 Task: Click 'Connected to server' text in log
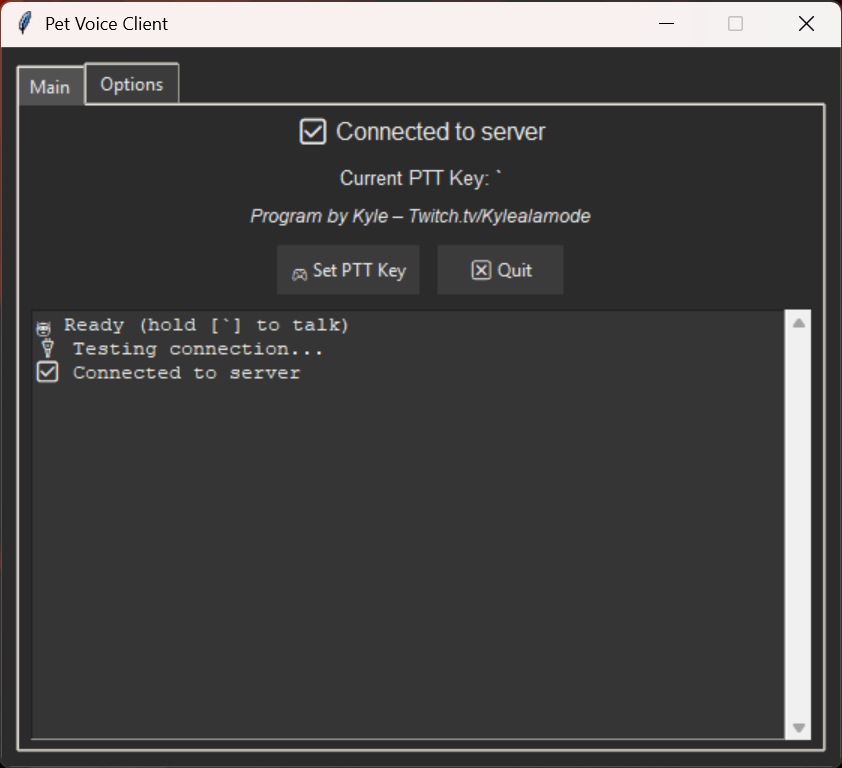(186, 373)
